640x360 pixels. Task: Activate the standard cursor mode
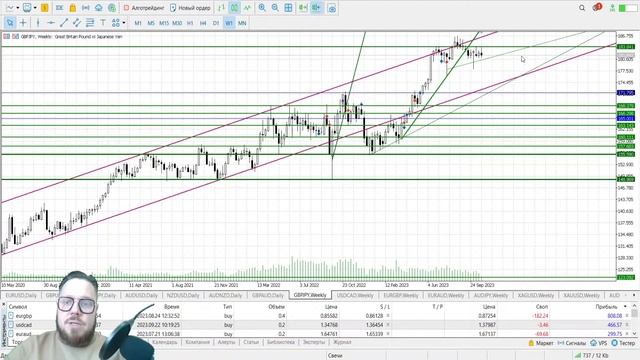point(10,23)
